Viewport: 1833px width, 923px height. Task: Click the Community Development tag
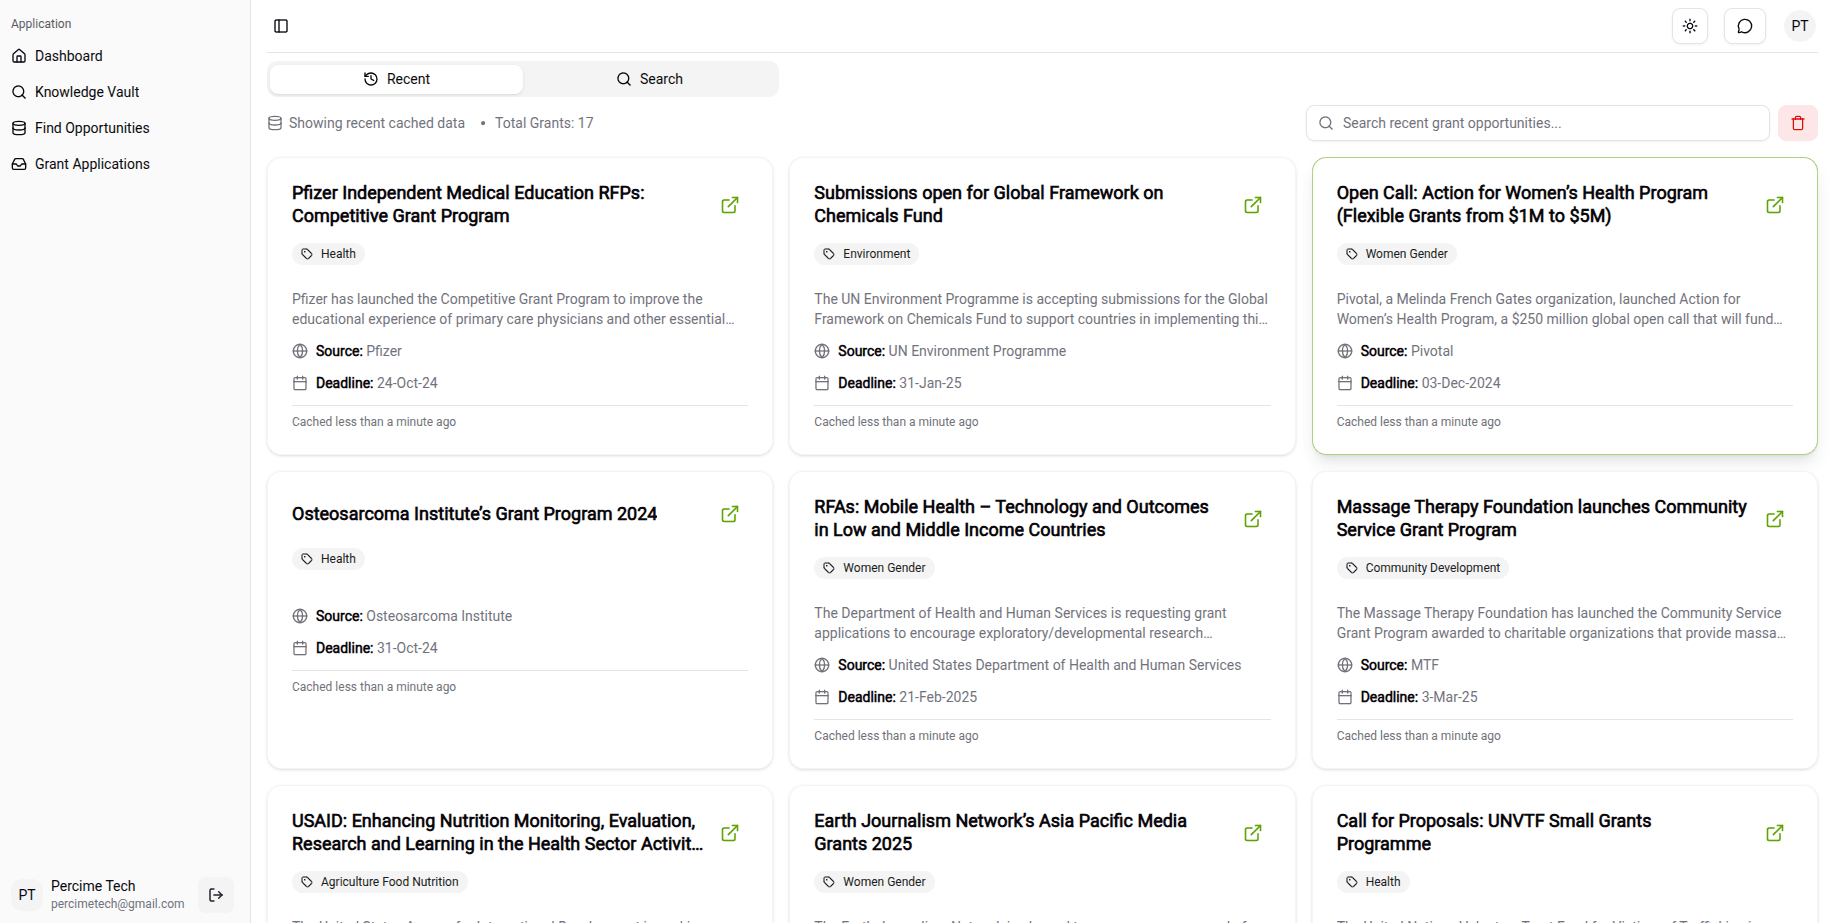(1422, 568)
